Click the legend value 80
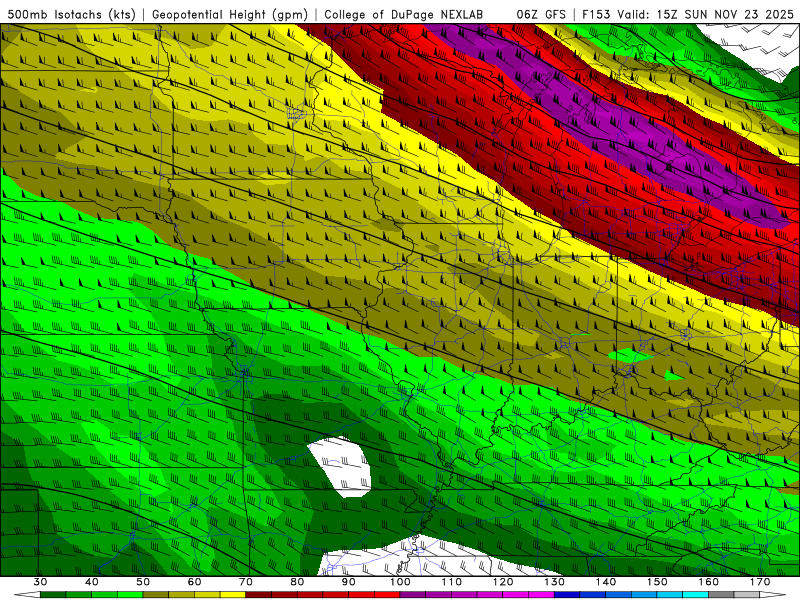This screenshot has width=800, height=600. [x=297, y=582]
